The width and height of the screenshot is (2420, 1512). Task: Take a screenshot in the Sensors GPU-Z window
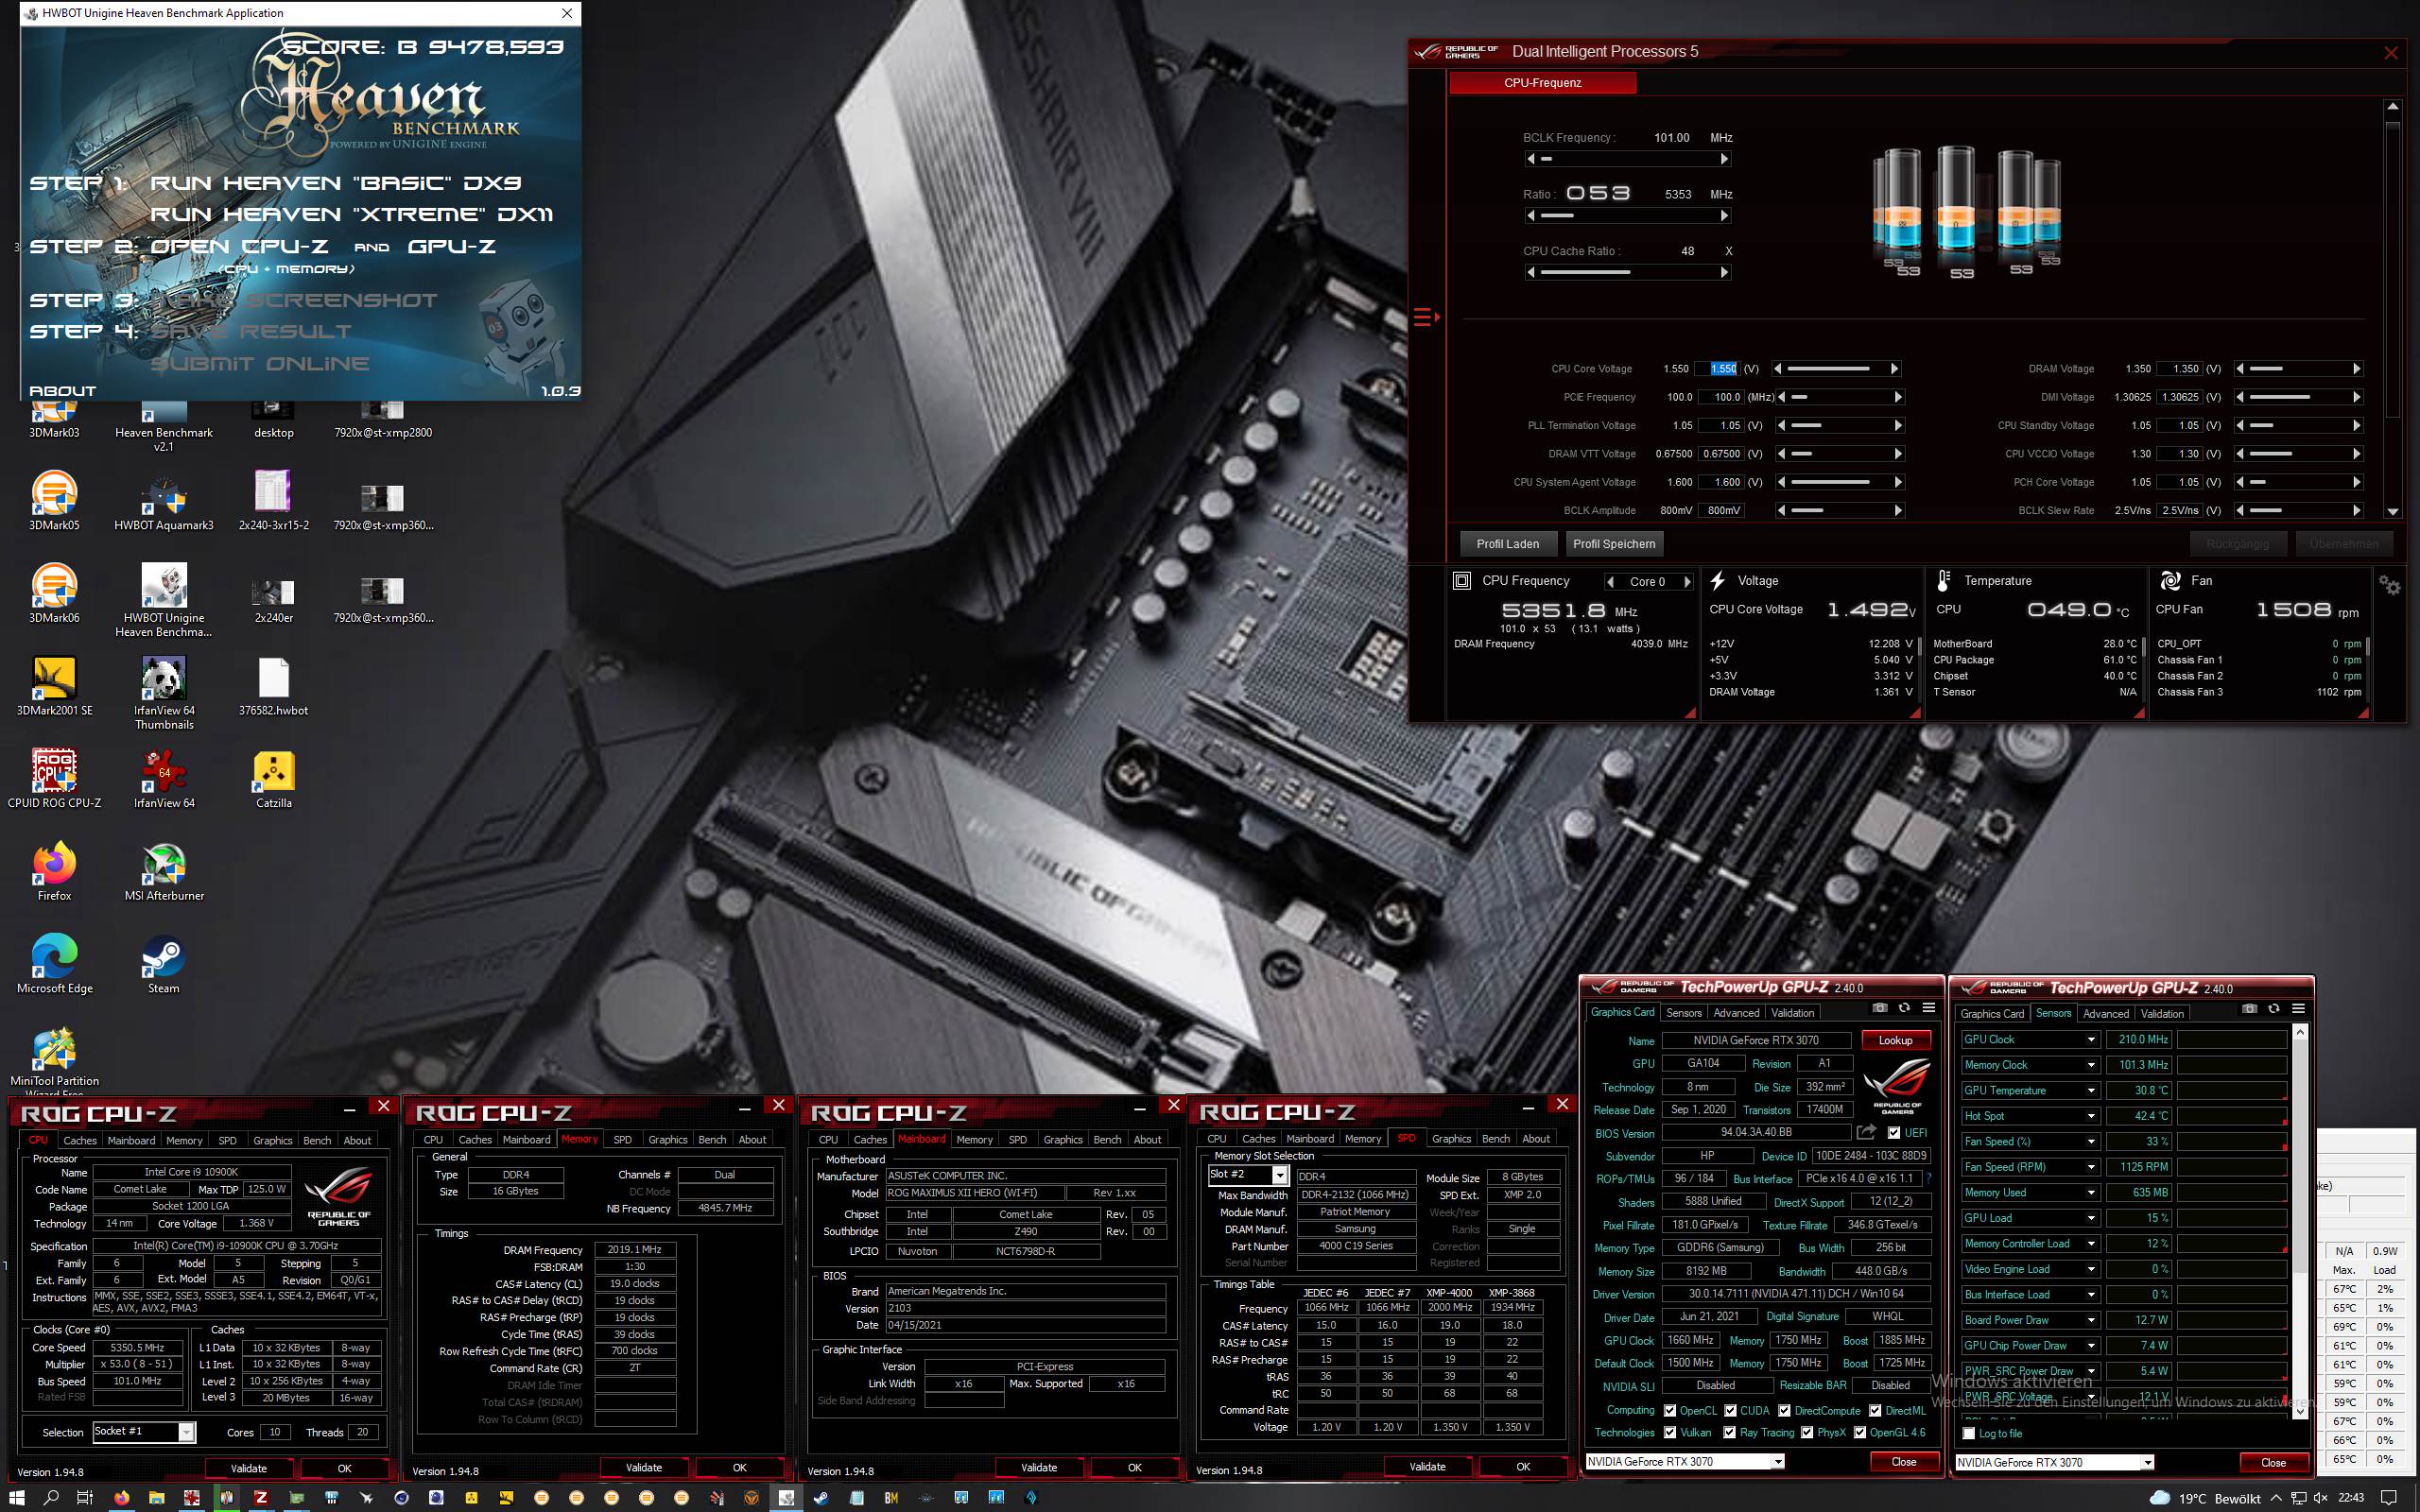[x=2249, y=1009]
